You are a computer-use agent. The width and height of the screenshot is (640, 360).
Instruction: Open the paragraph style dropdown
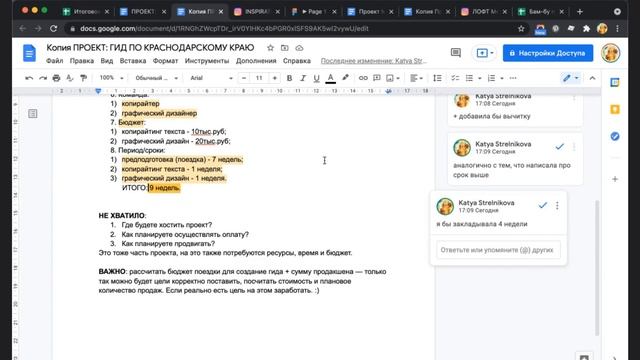coord(157,78)
